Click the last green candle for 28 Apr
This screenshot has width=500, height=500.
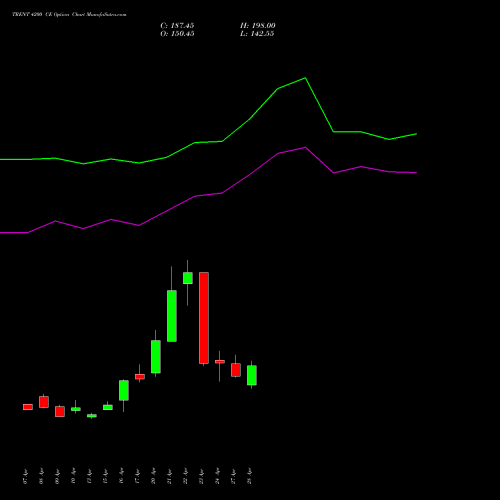click(x=252, y=375)
